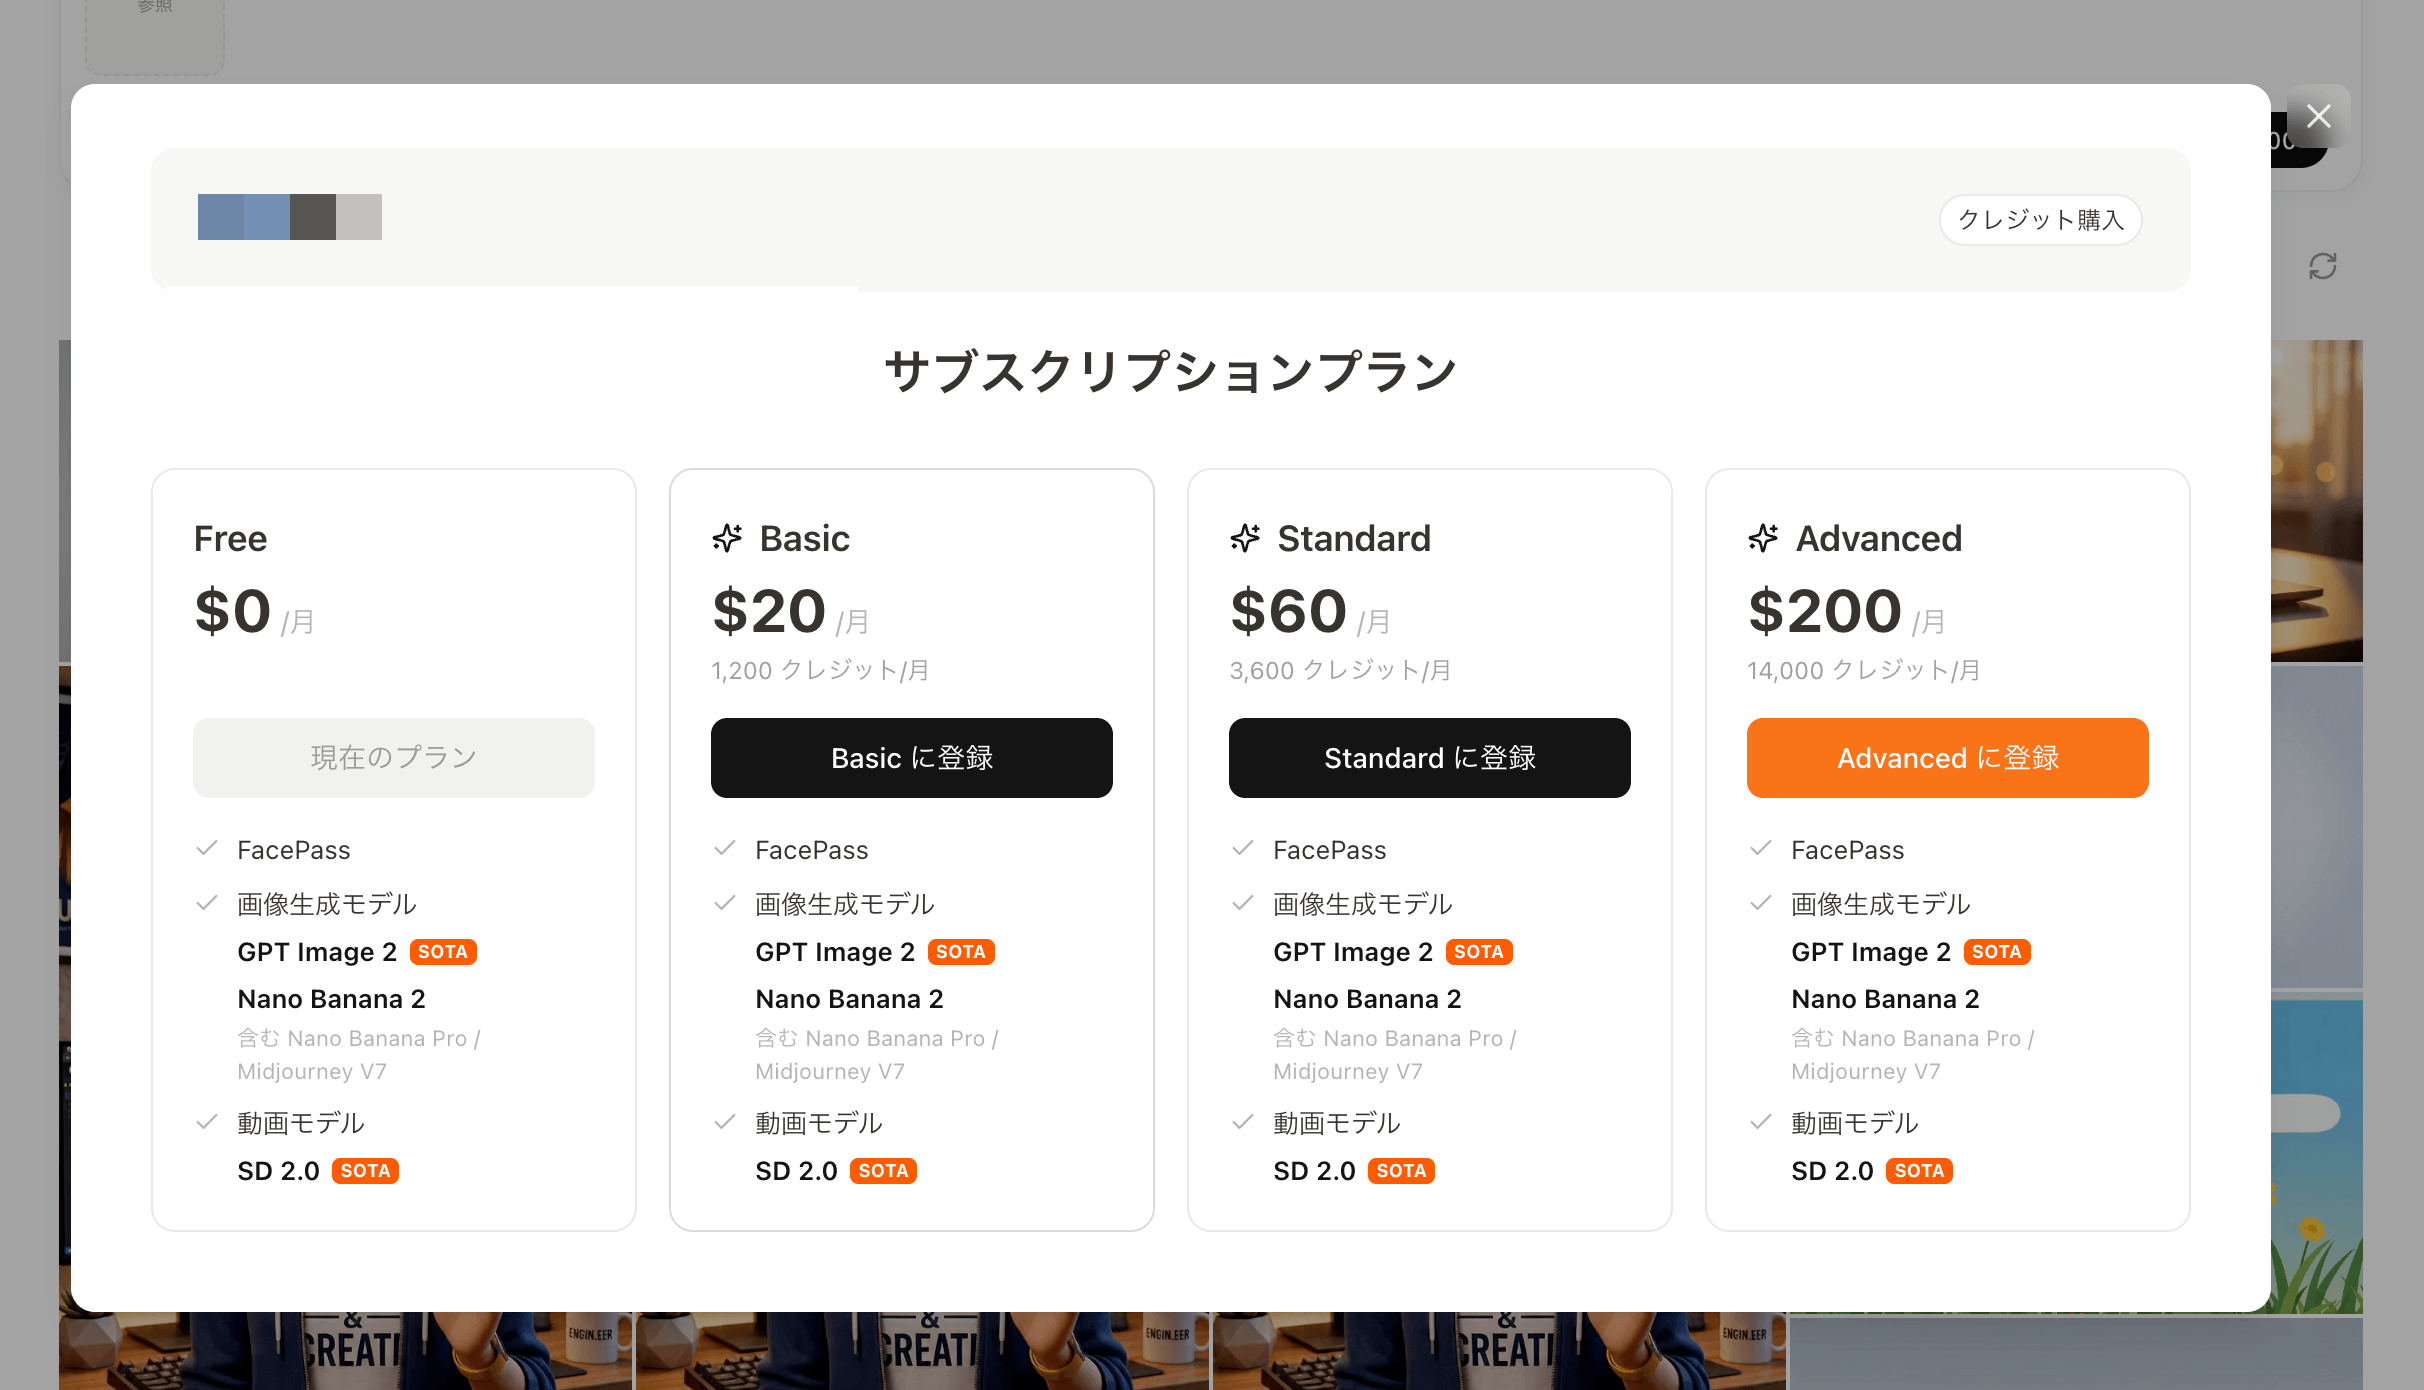
Task: Select the Free plan title
Action: (230, 539)
